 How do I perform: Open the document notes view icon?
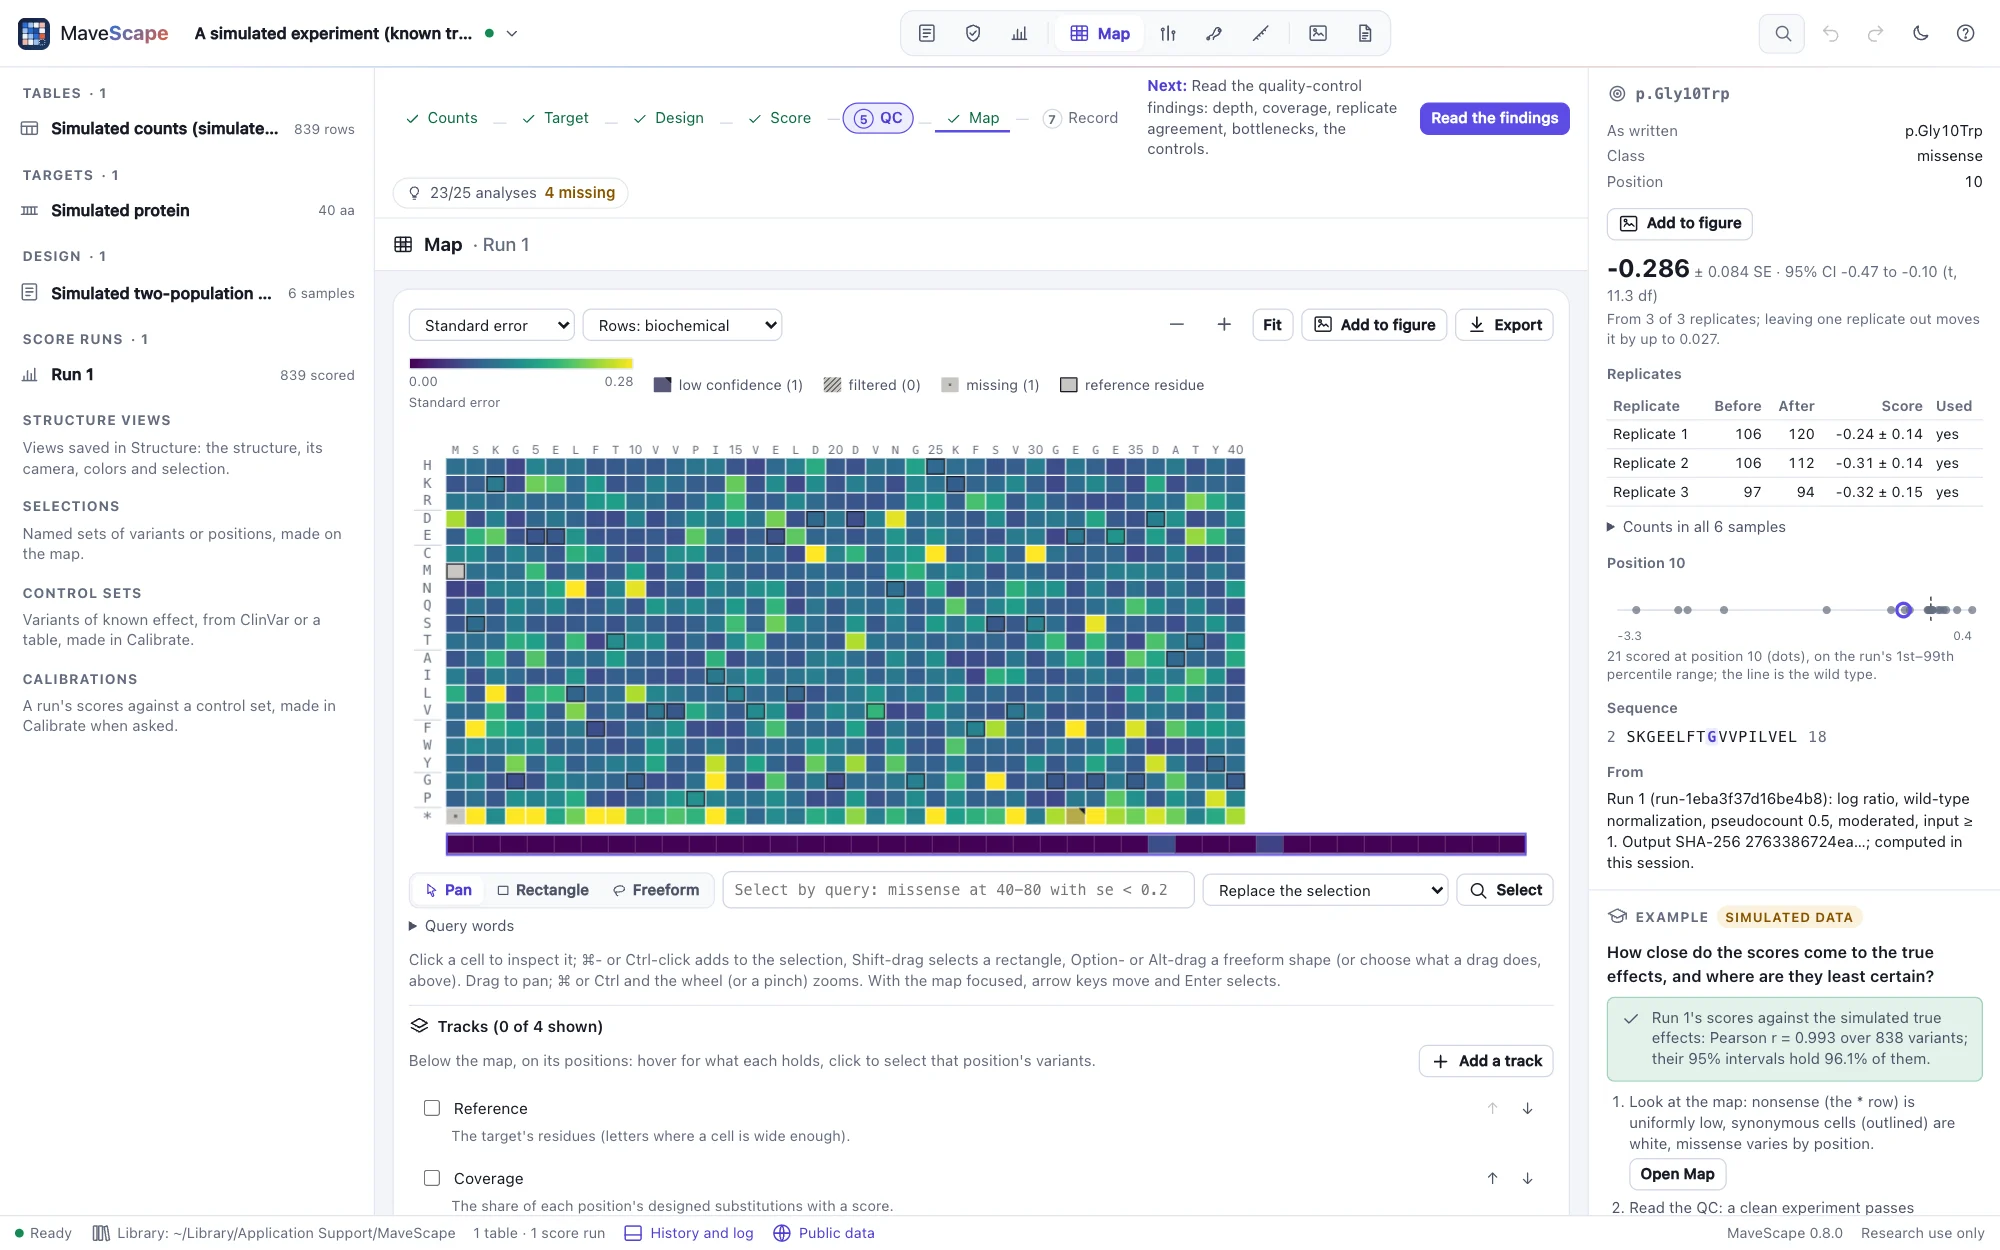click(927, 33)
